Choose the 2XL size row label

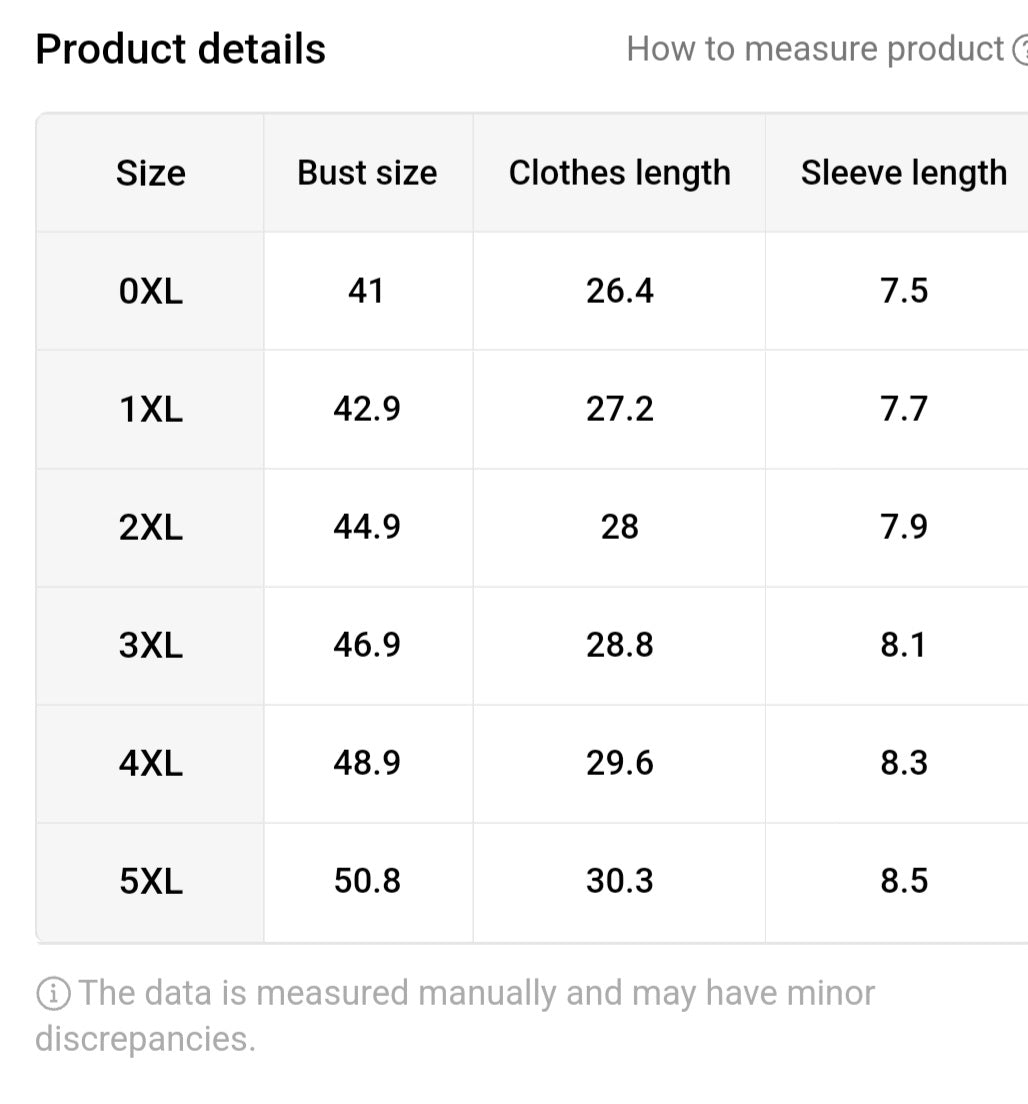pos(151,527)
